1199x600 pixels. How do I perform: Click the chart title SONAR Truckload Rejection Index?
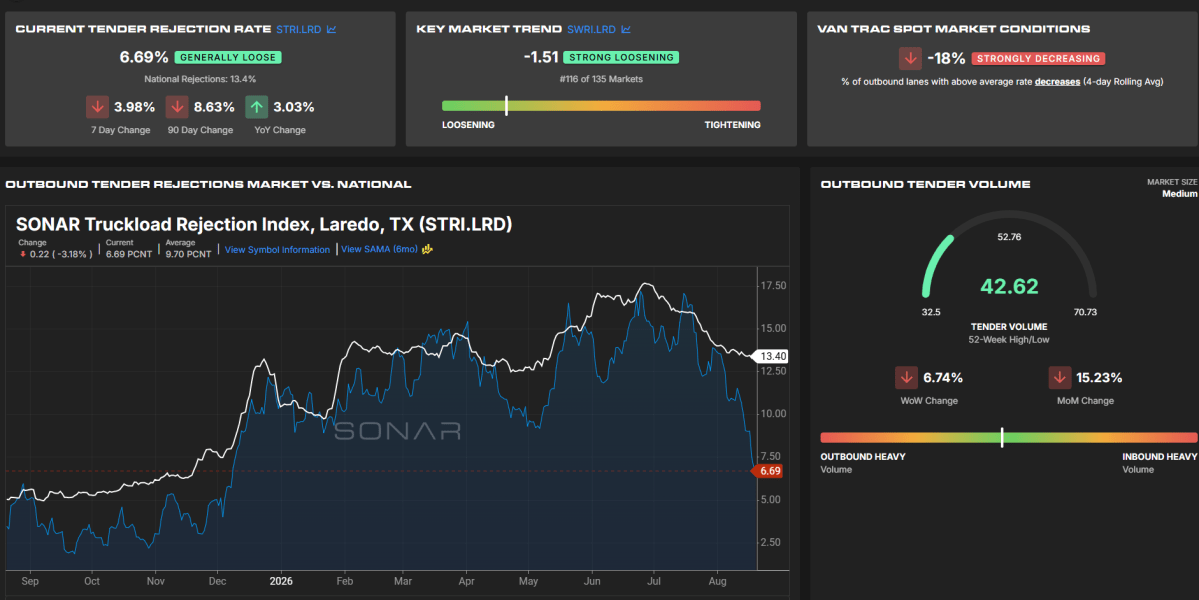point(264,225)
